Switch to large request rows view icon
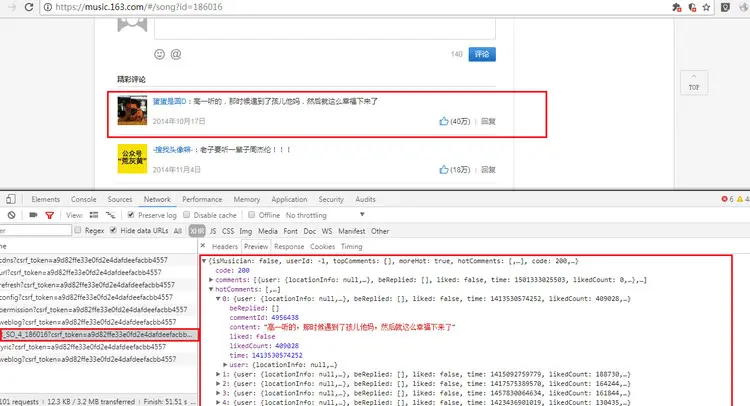750x406 pixels. point(94,215)
